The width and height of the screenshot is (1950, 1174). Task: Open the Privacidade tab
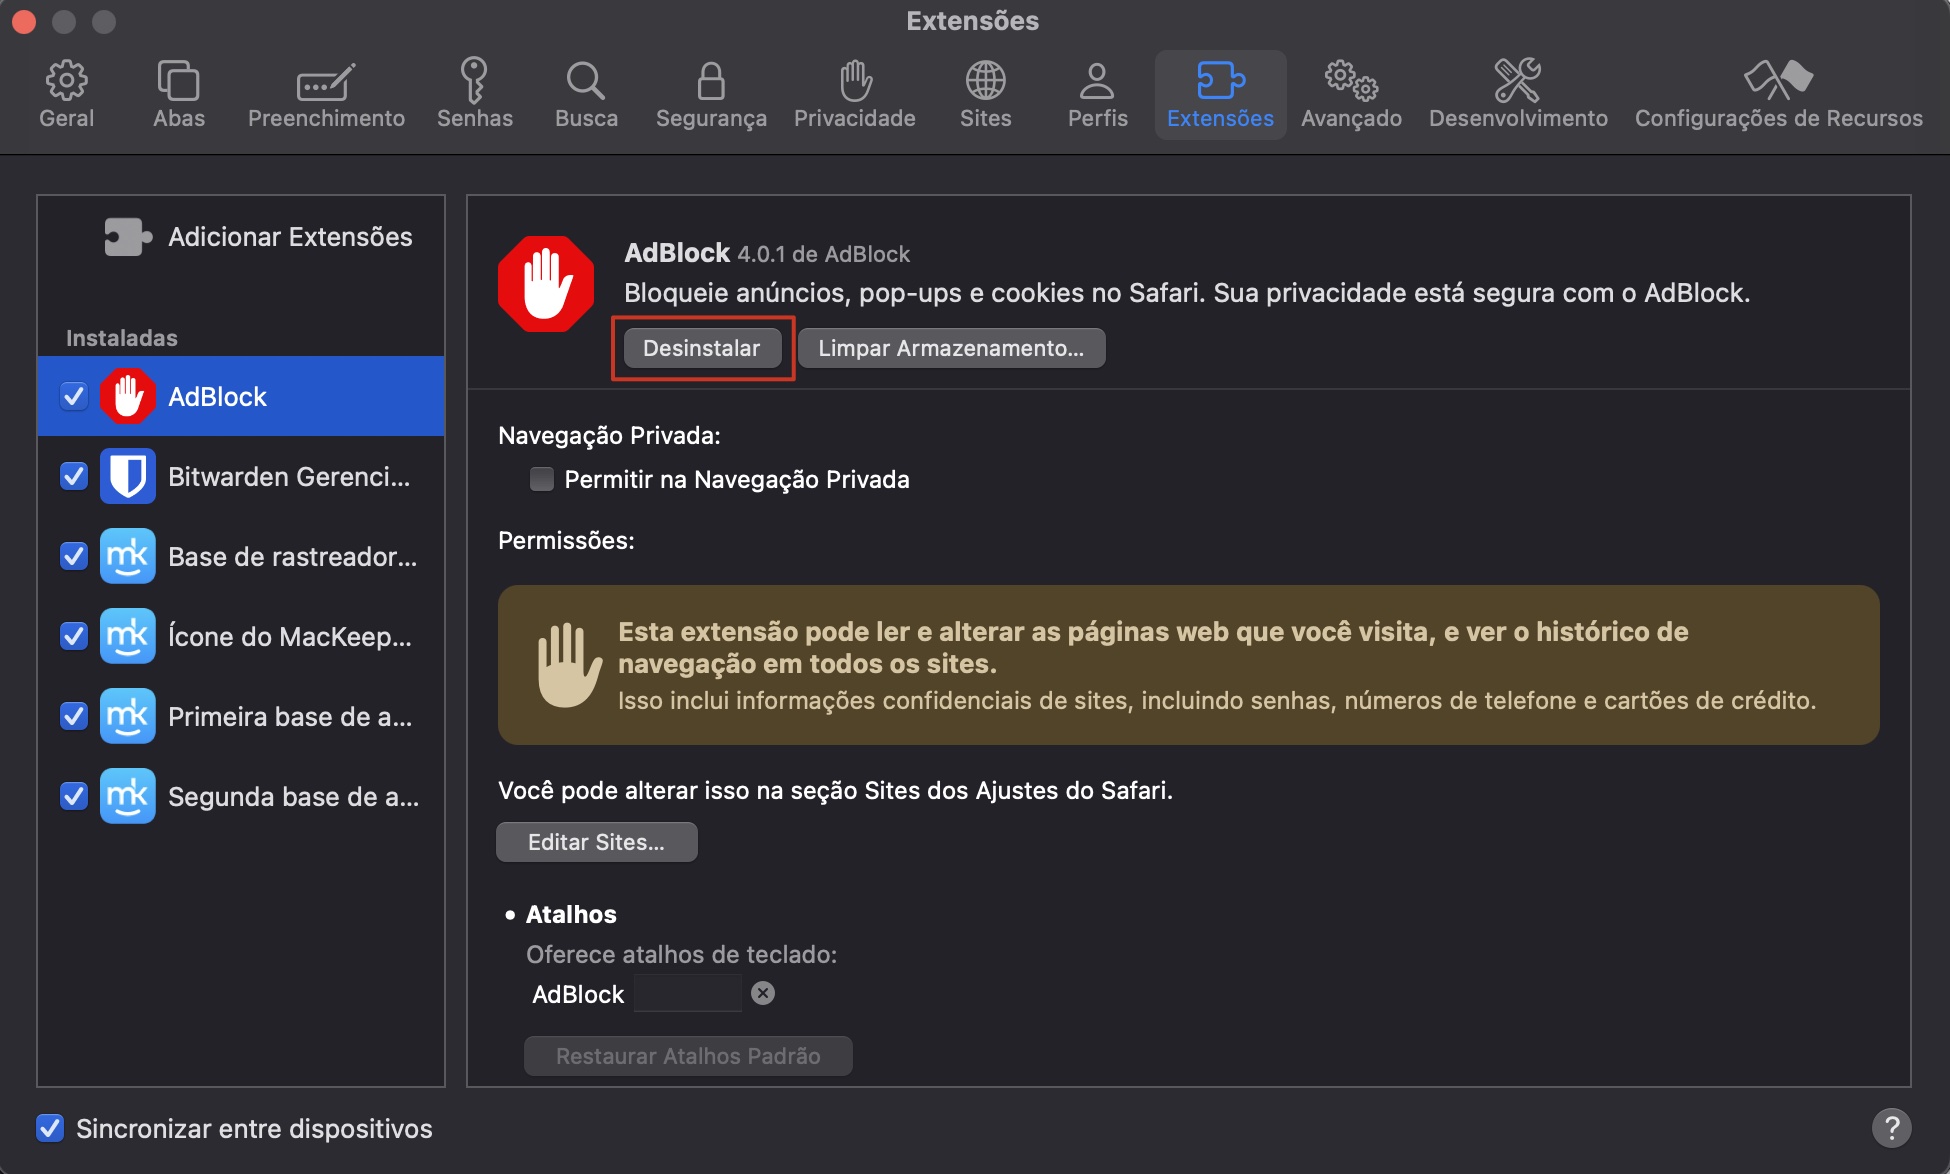click(x=855, y=95)
